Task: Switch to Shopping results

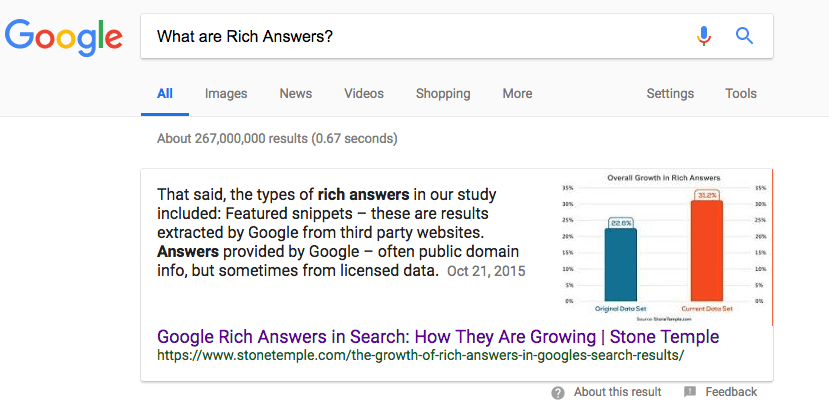Action: tap(443, 94)
